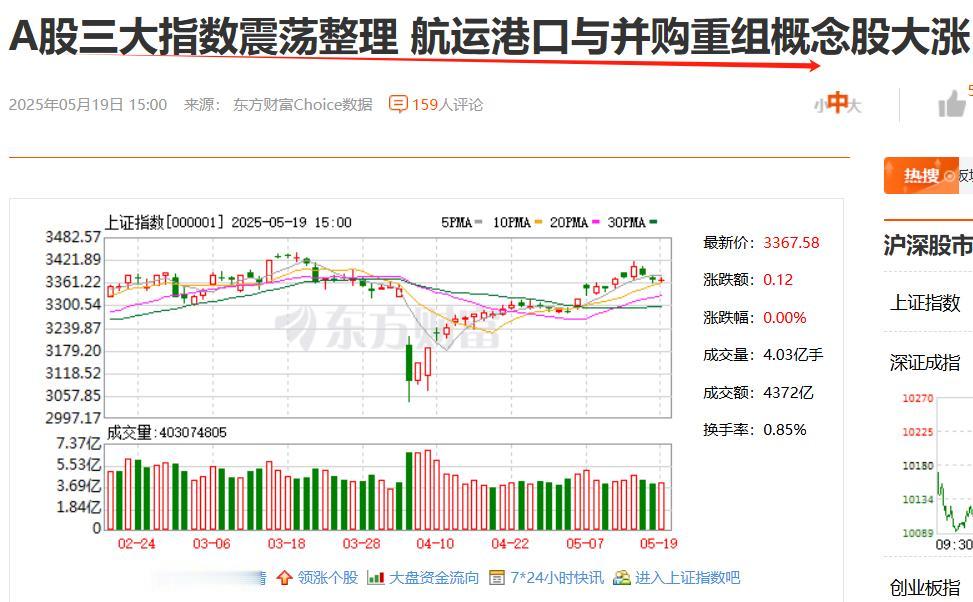
Task: Select 深证成指 in the sidebar list
Action: (925, 362)
